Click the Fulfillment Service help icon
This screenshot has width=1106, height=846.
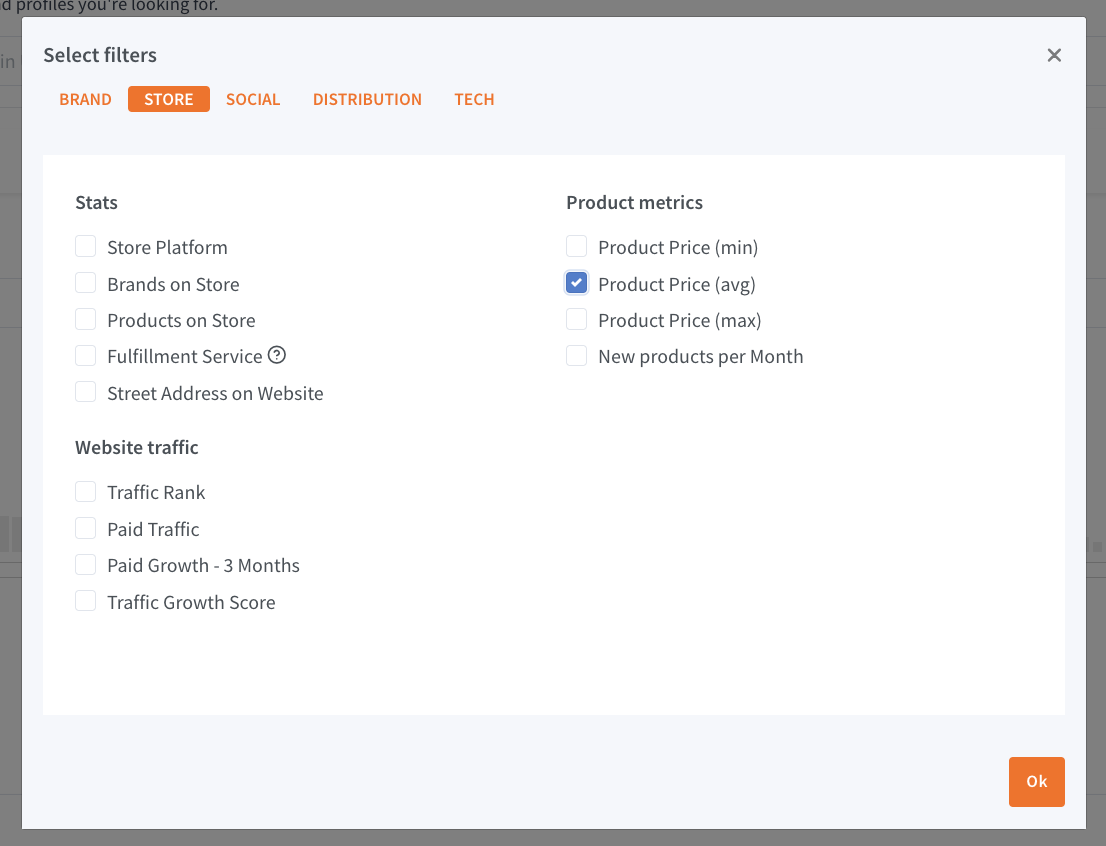click(x=277, y=355)
